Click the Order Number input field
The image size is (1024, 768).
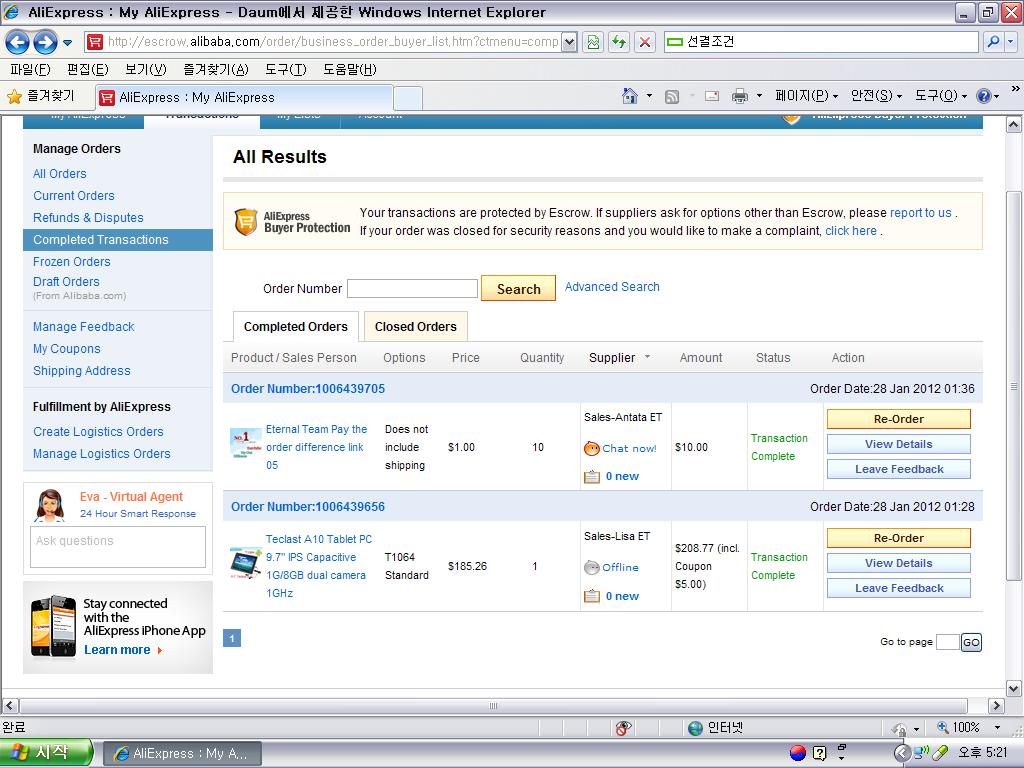click(412, 289)
